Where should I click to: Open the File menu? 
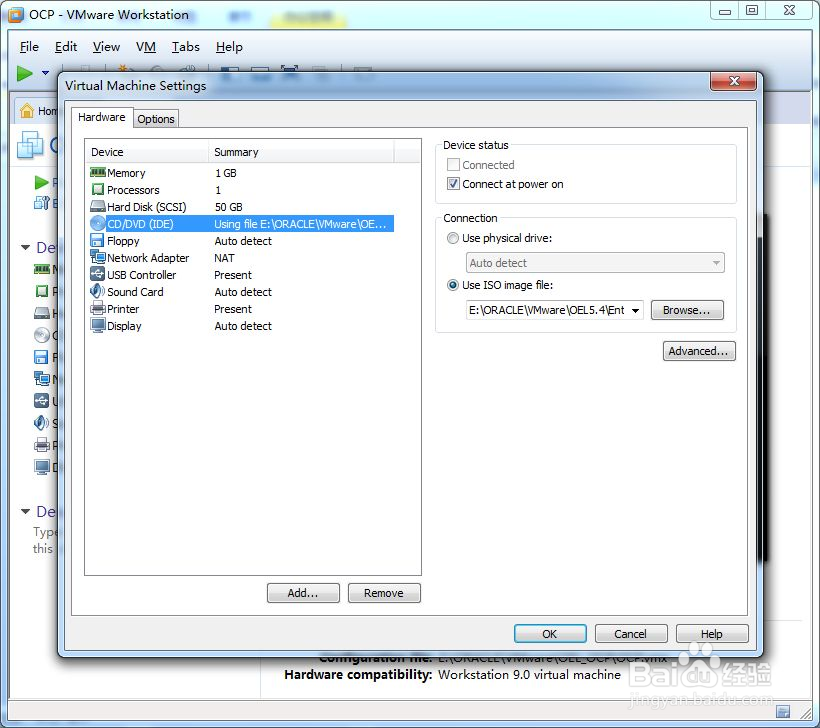tap(29, 47)
